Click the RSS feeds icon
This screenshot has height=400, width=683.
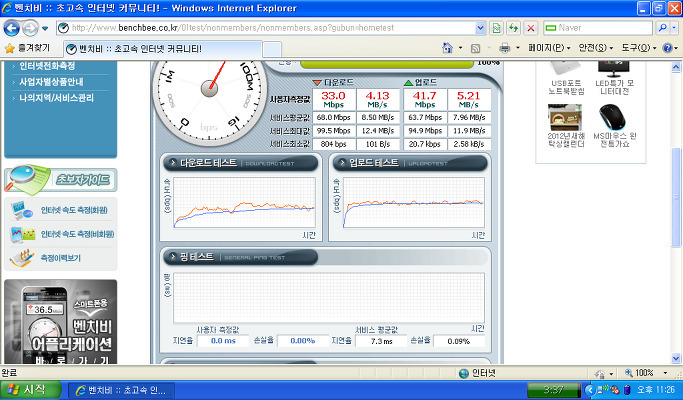(476, 48)
